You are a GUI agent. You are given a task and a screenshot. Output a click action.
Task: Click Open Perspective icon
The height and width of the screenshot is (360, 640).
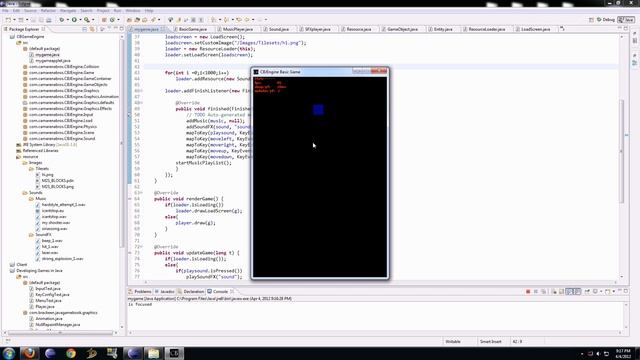[x=591, y=20]
